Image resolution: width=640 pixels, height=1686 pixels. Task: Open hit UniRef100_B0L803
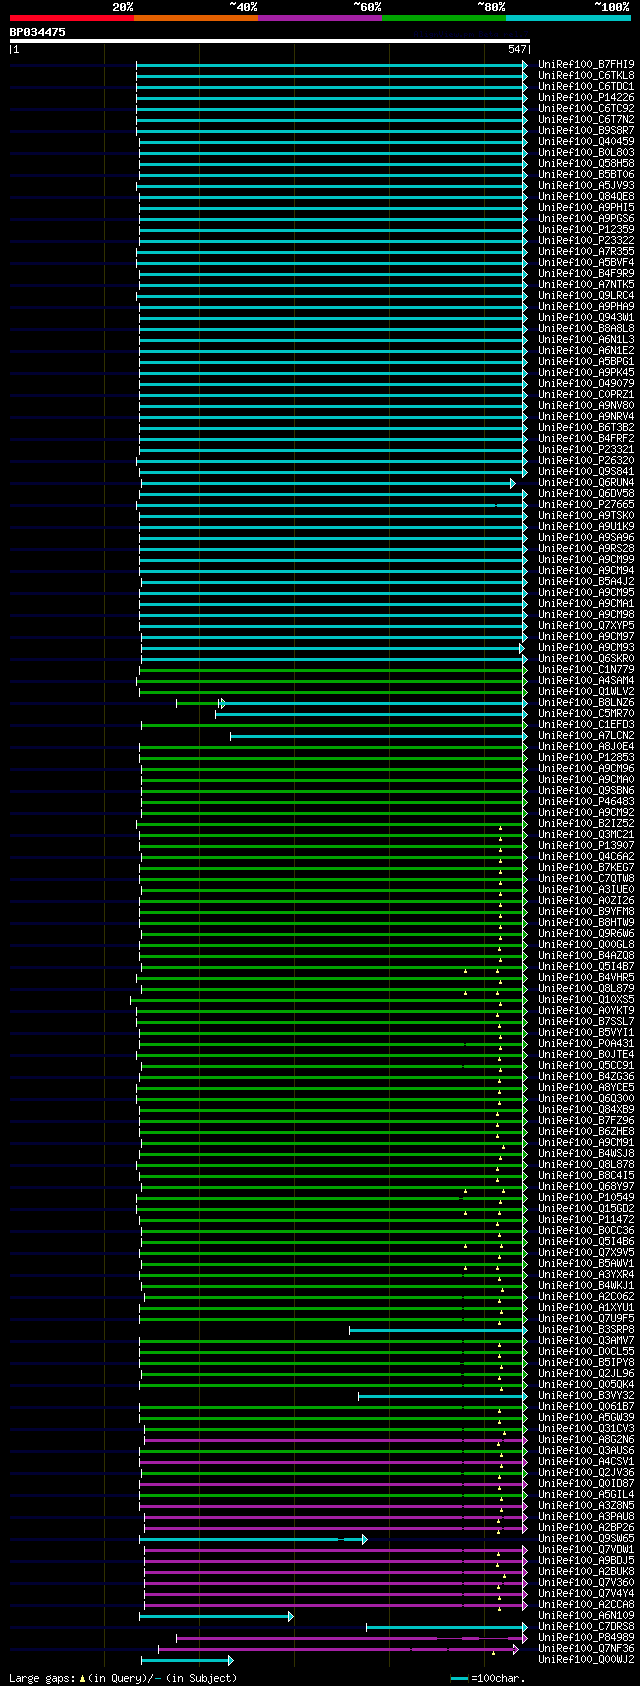click(x=586, y=152)
